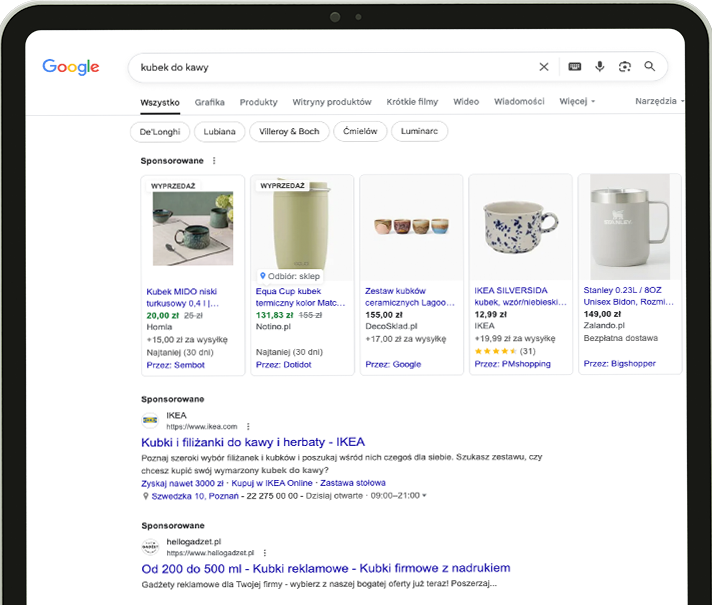712x605 pixels.
Task: Click Zastawa stołowa sitelink
Action: pyautogui.click(x=353, y=483)
